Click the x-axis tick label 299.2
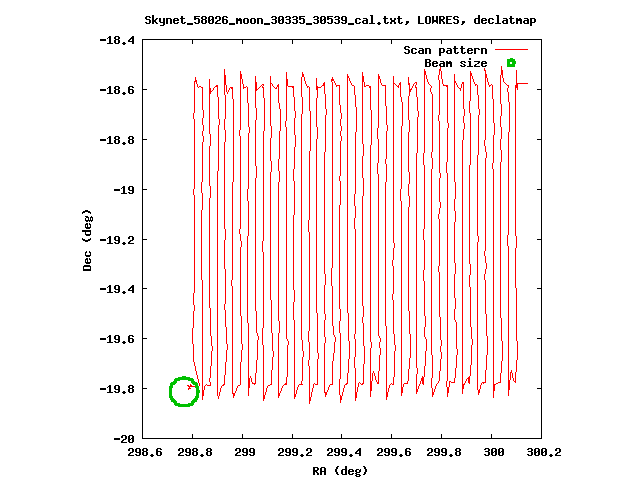This screenshot has width=640, height=480. [x=295, y=452]
